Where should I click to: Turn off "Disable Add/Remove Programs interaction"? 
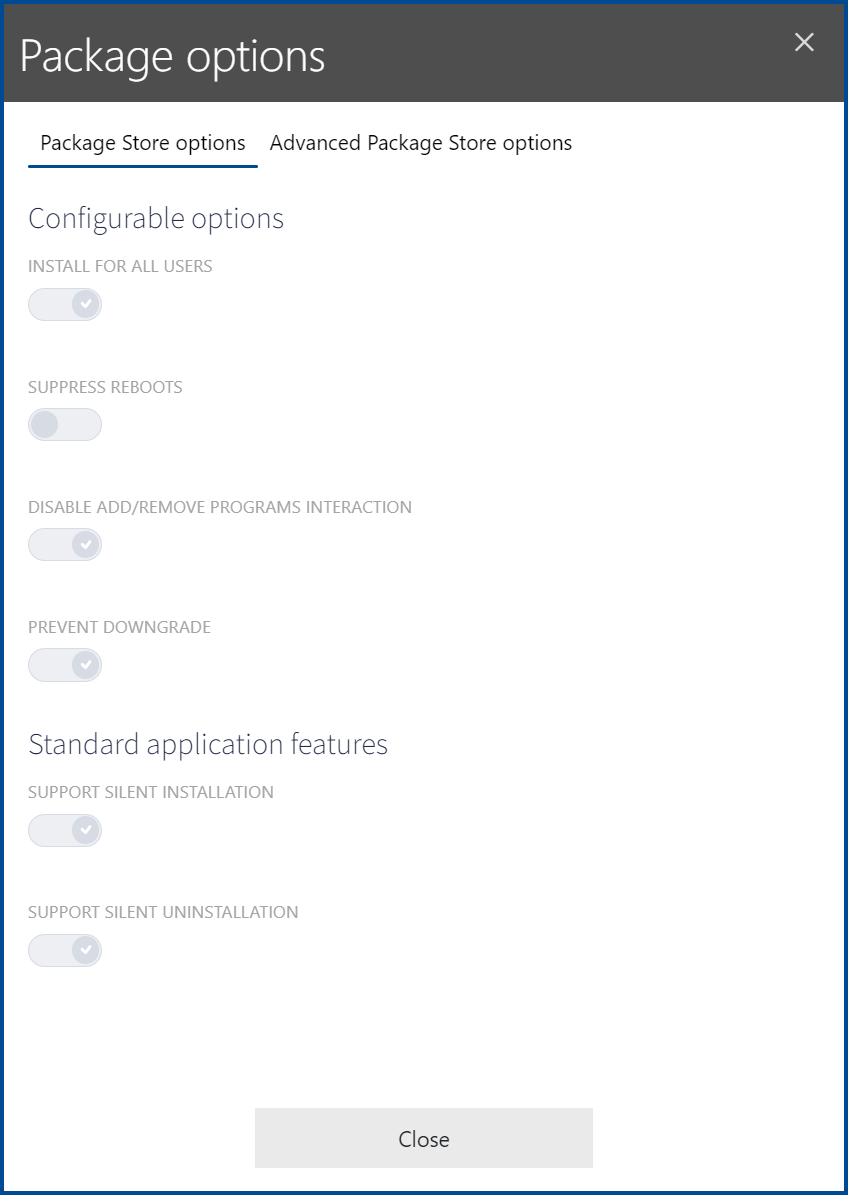coord(64,544)
